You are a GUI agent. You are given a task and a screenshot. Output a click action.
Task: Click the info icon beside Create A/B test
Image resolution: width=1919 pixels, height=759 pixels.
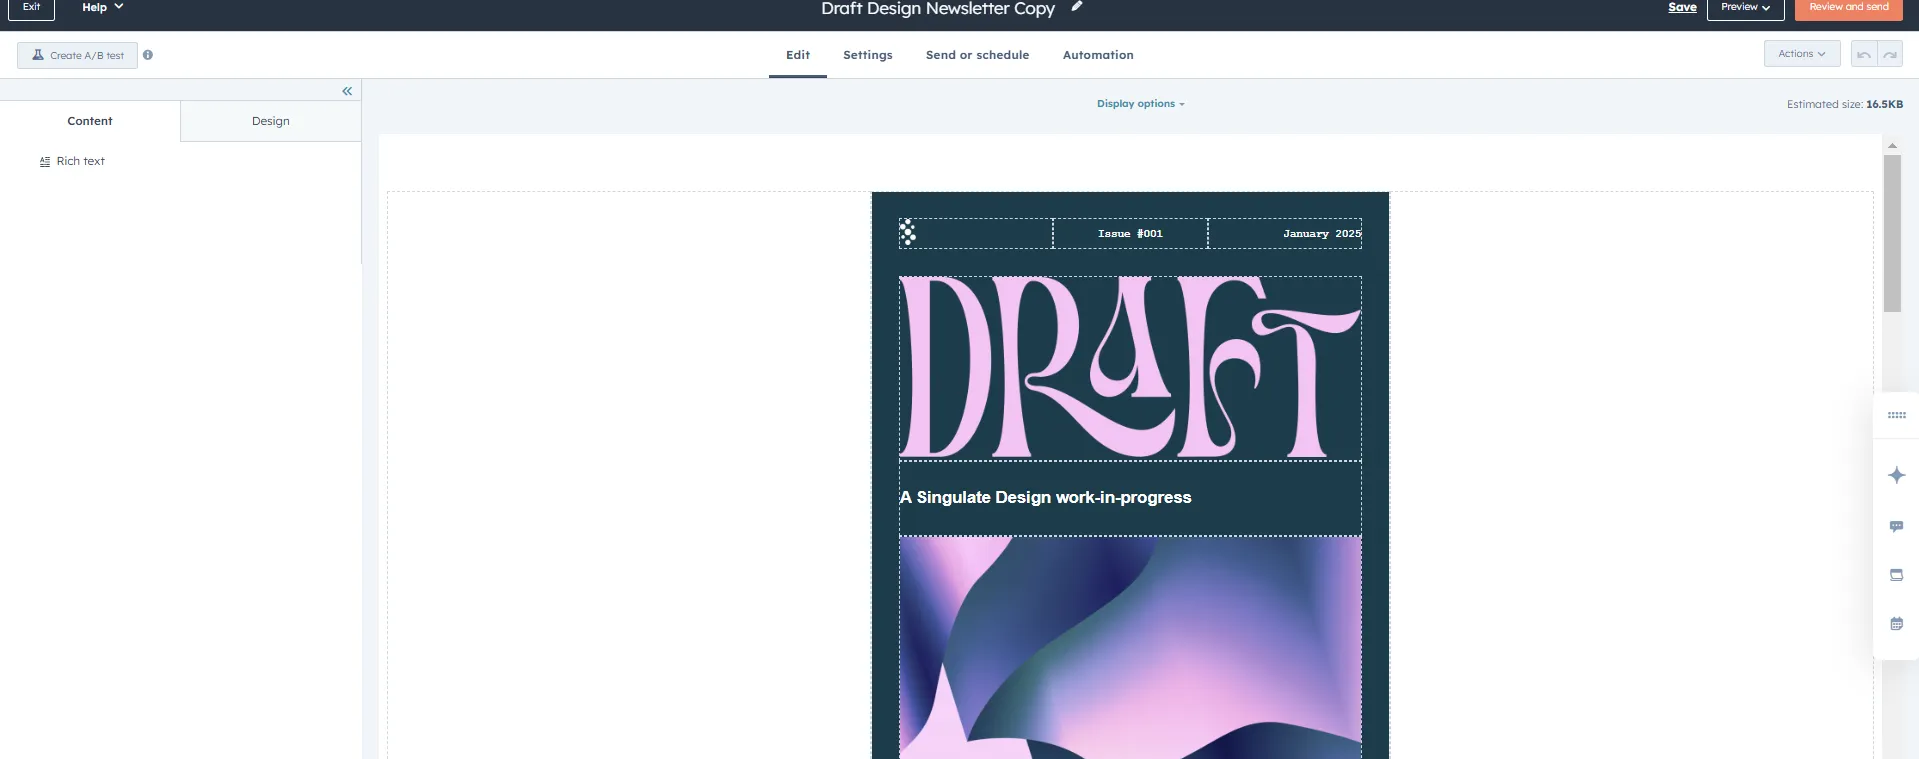148,55
